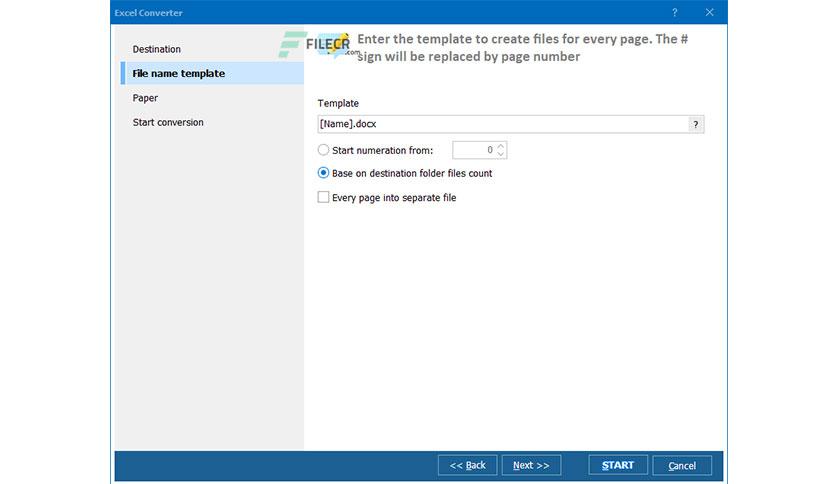Close the Excel Converter window
The height and width of the screenshot is (484, 836).
[710, 12]
